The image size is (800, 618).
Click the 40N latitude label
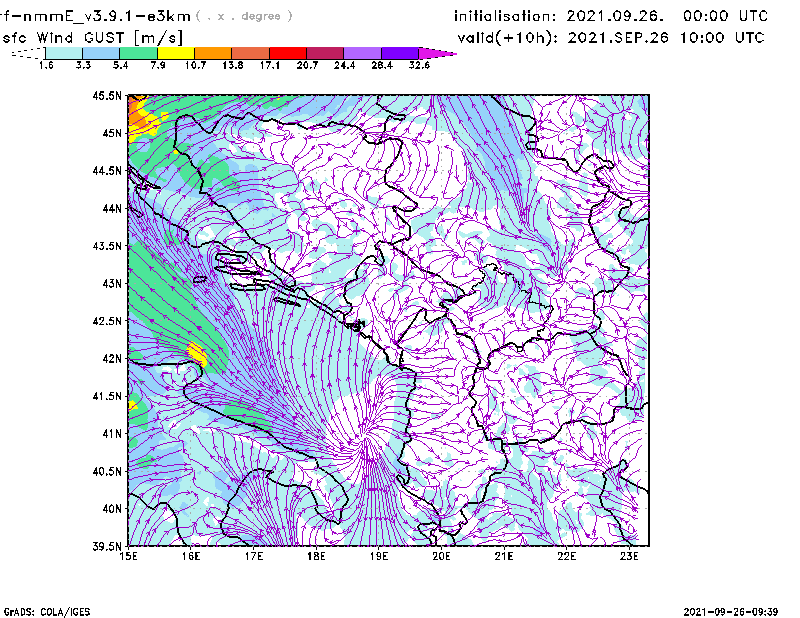(112, 509)
